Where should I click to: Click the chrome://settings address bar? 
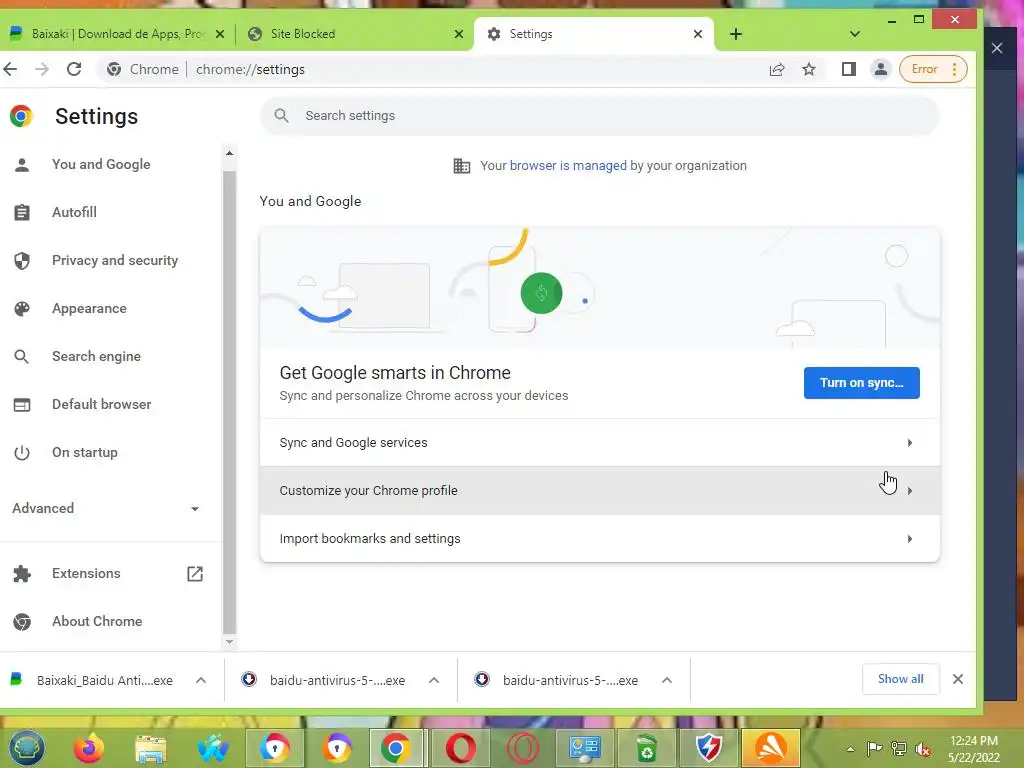[x=431, y=69]
